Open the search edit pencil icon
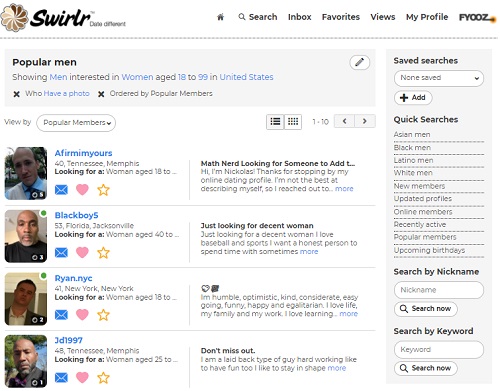 (359, 62)
